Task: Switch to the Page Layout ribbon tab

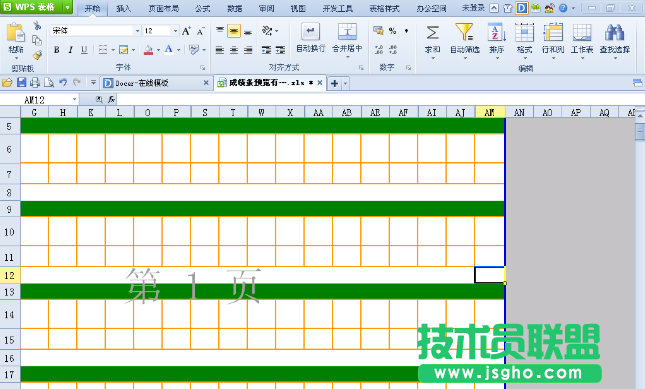Action: click(x=163, y=8)
